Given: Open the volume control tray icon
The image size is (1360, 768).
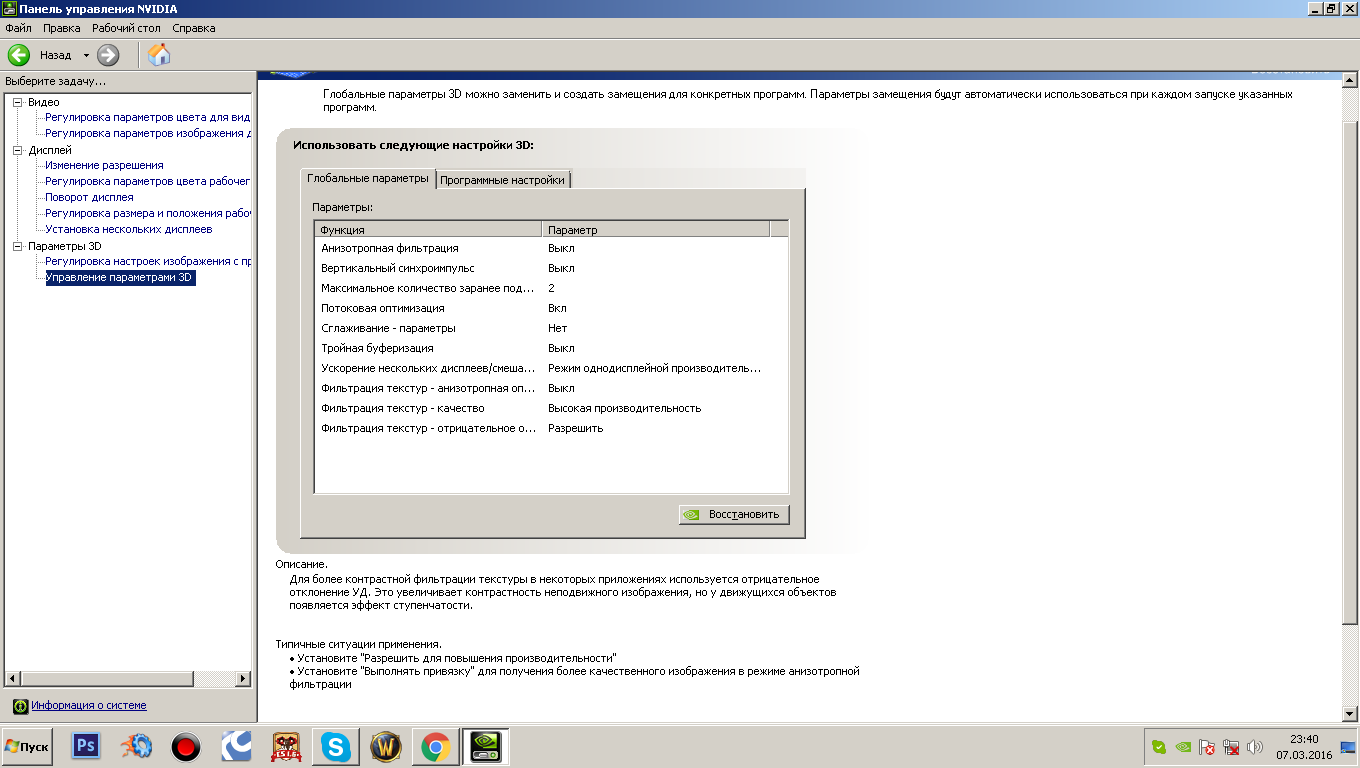Looking at the screenshot, I should pyautogui.click(x=1255, y=747).
